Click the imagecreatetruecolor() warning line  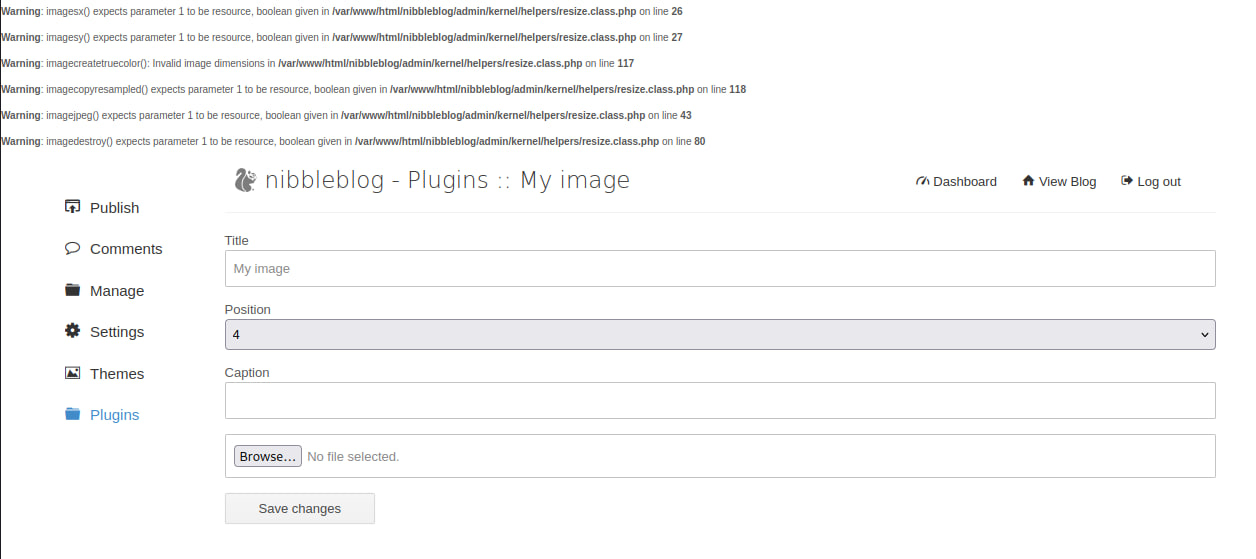point(317,63)
